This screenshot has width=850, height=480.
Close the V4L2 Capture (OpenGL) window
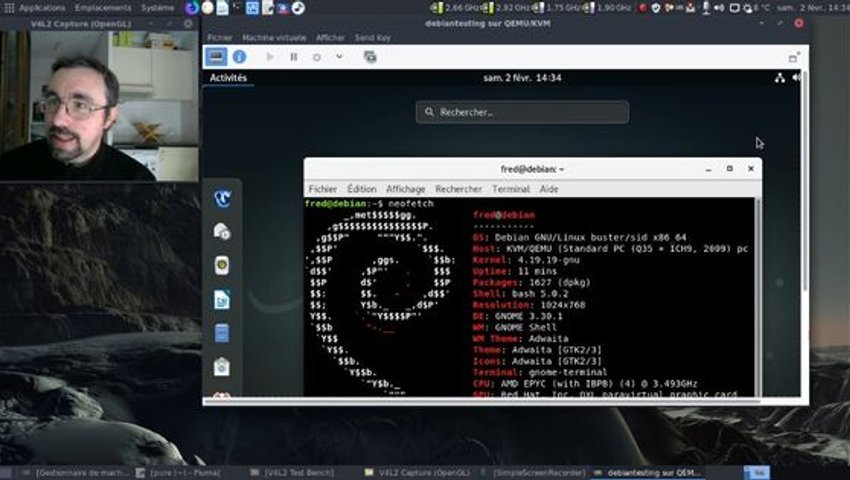pos(188,23)
